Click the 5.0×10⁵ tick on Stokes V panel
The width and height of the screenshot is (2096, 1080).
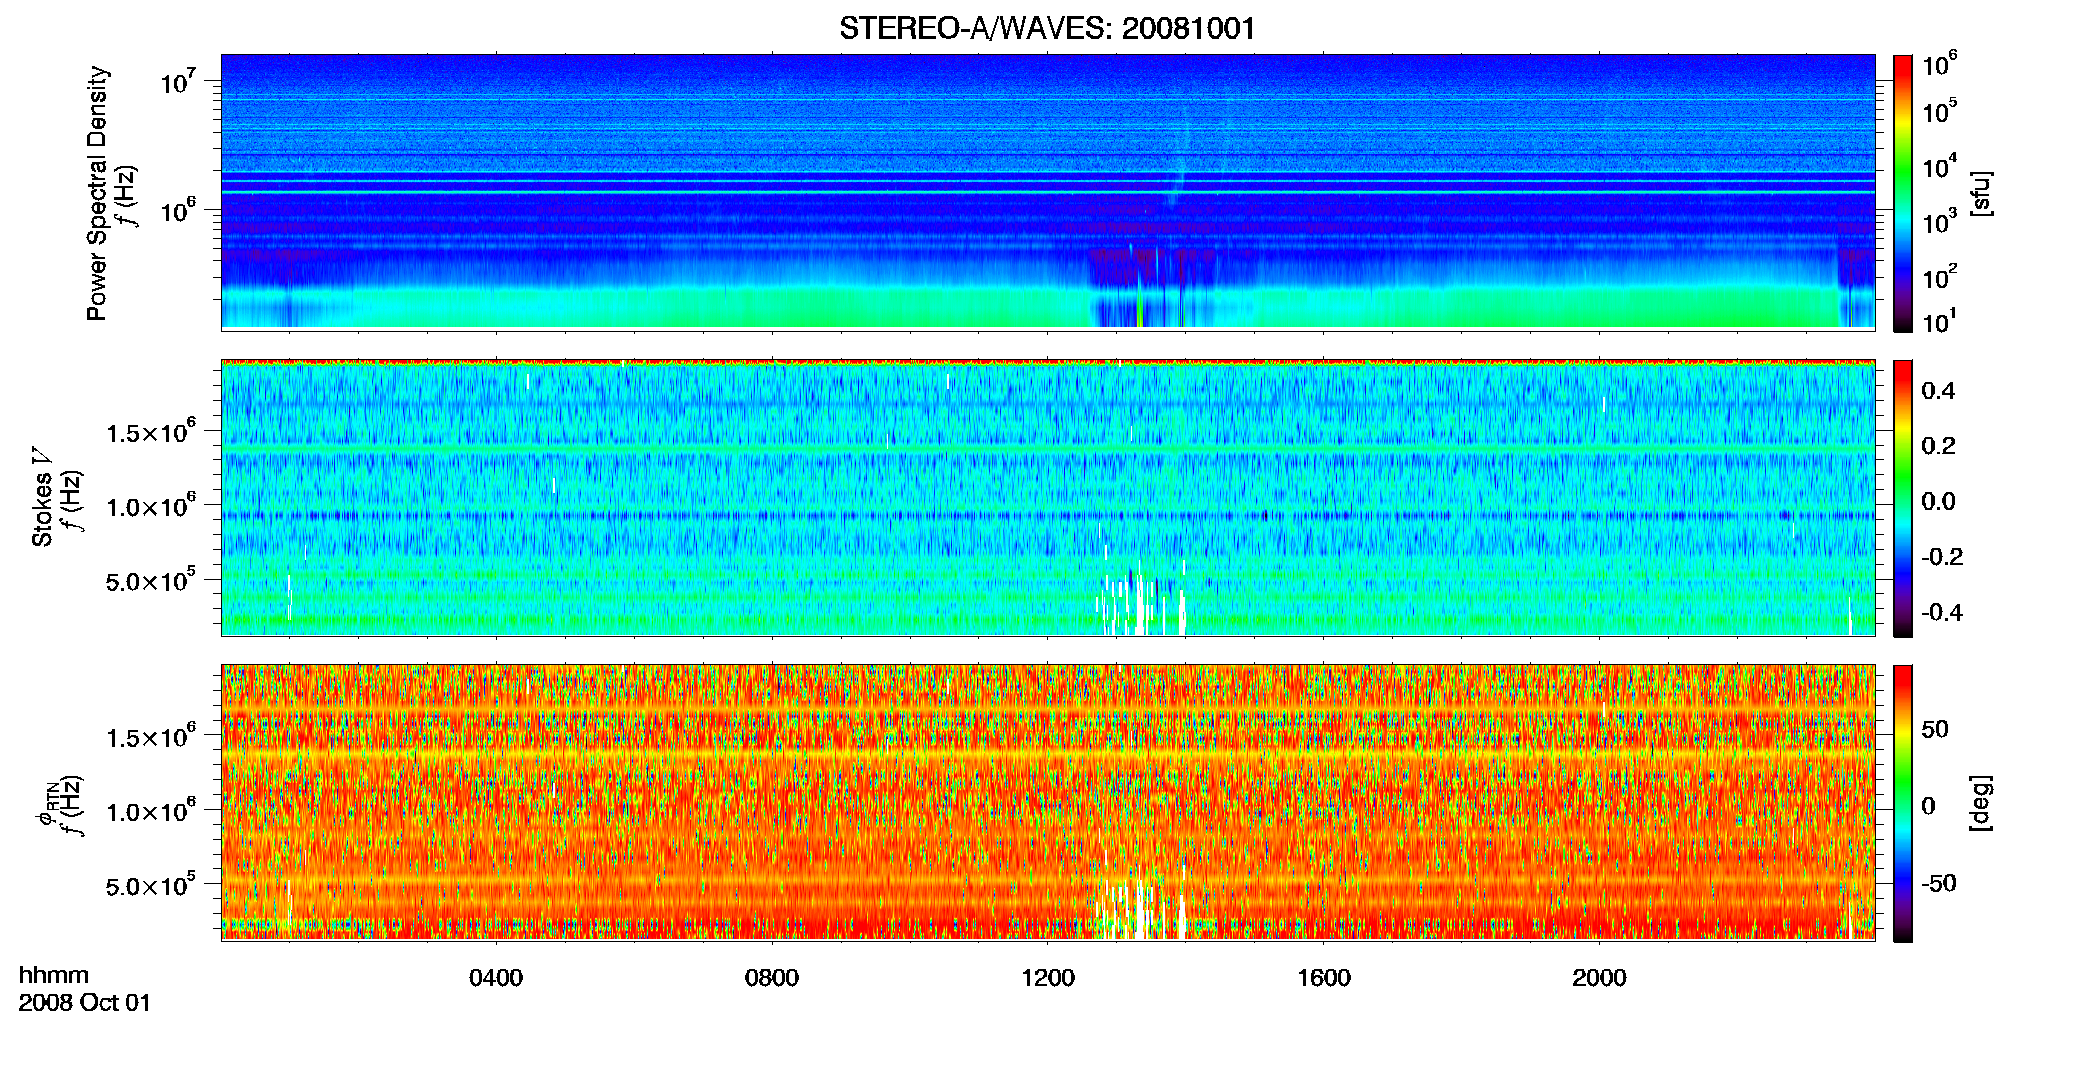click(151, 580)
